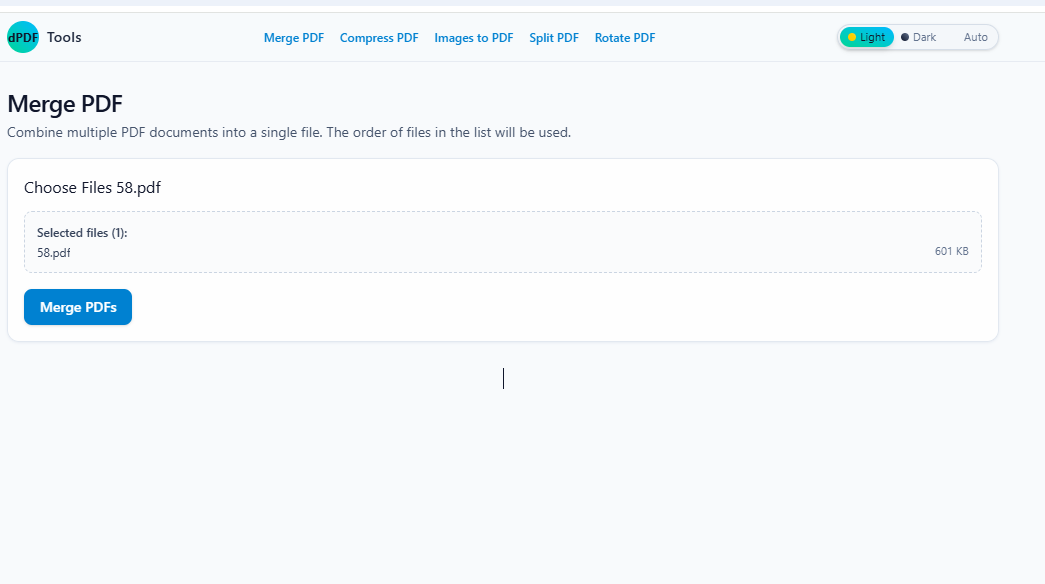Click the yellow Light theme dot icon
The height and width of the screenshot is (584, 1045).
(853, 37)
